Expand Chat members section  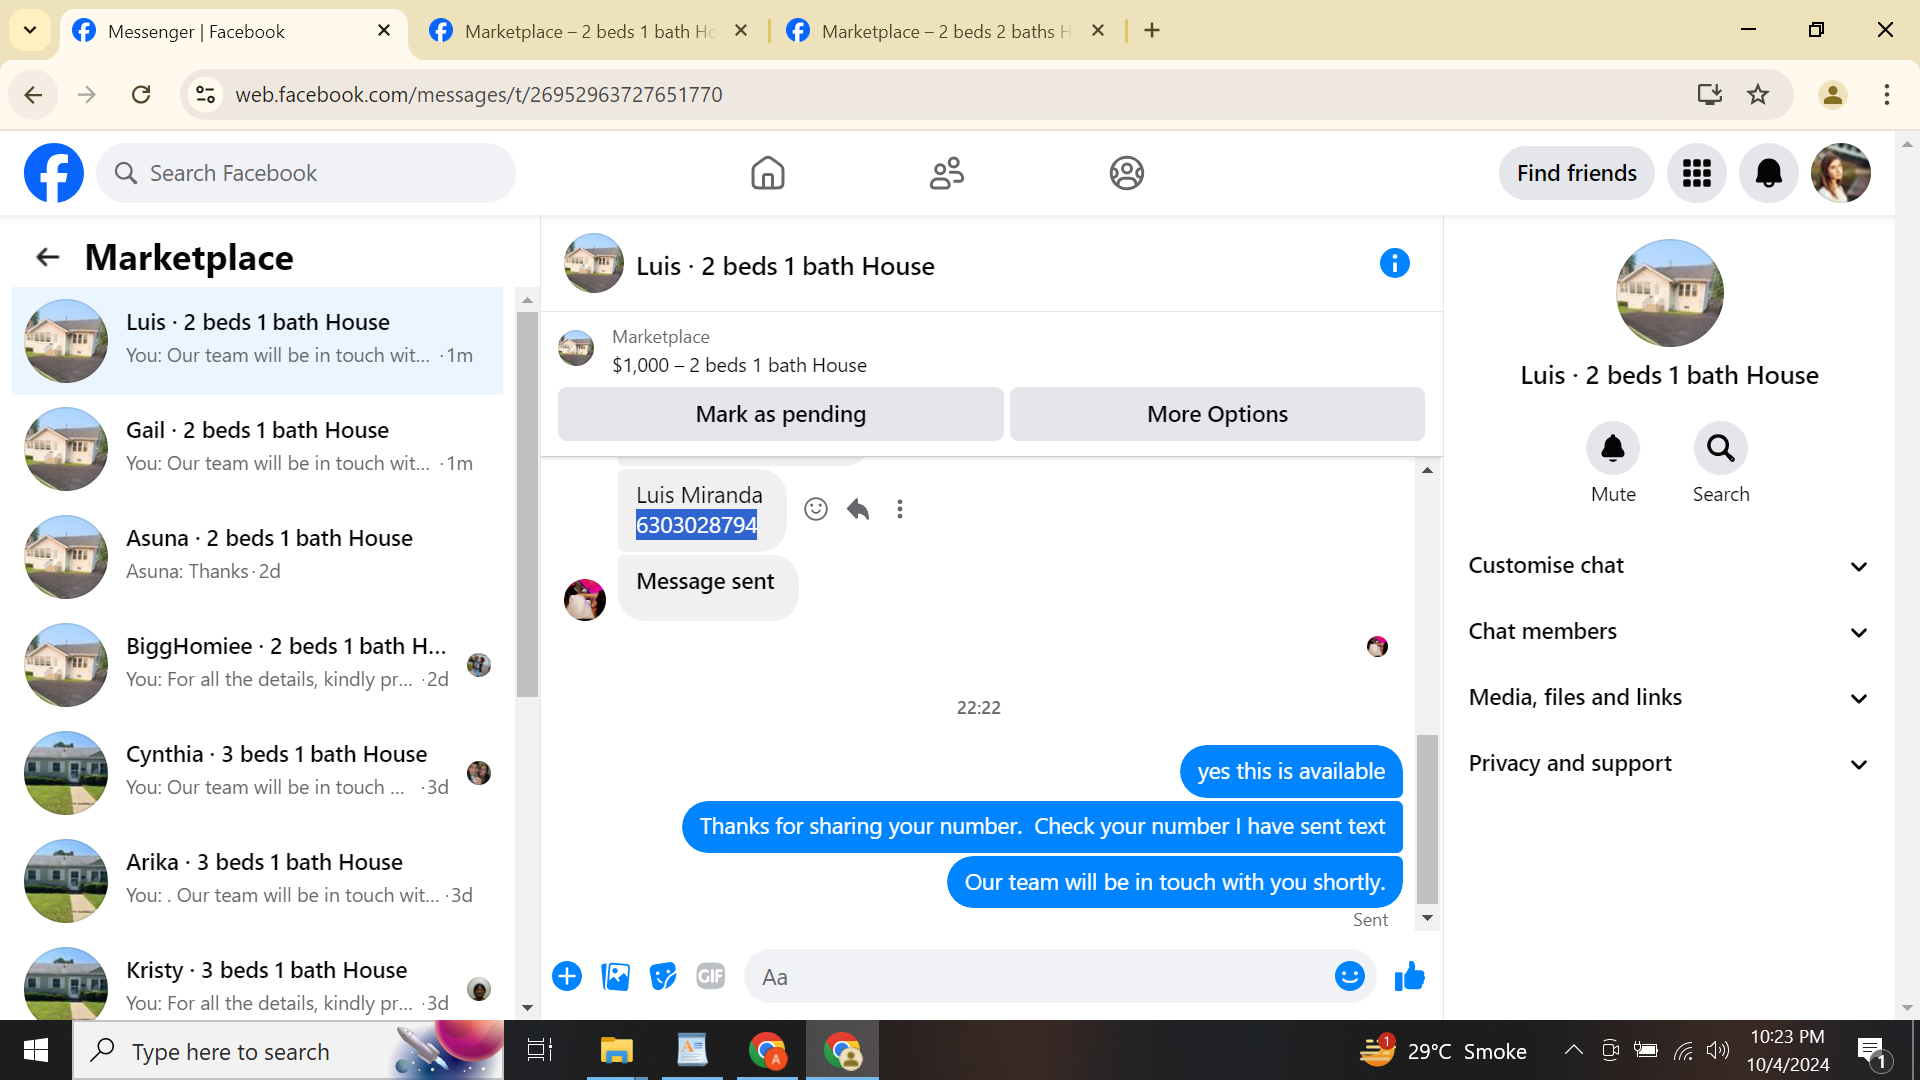pyautogui.click(x=1668, y=632)
